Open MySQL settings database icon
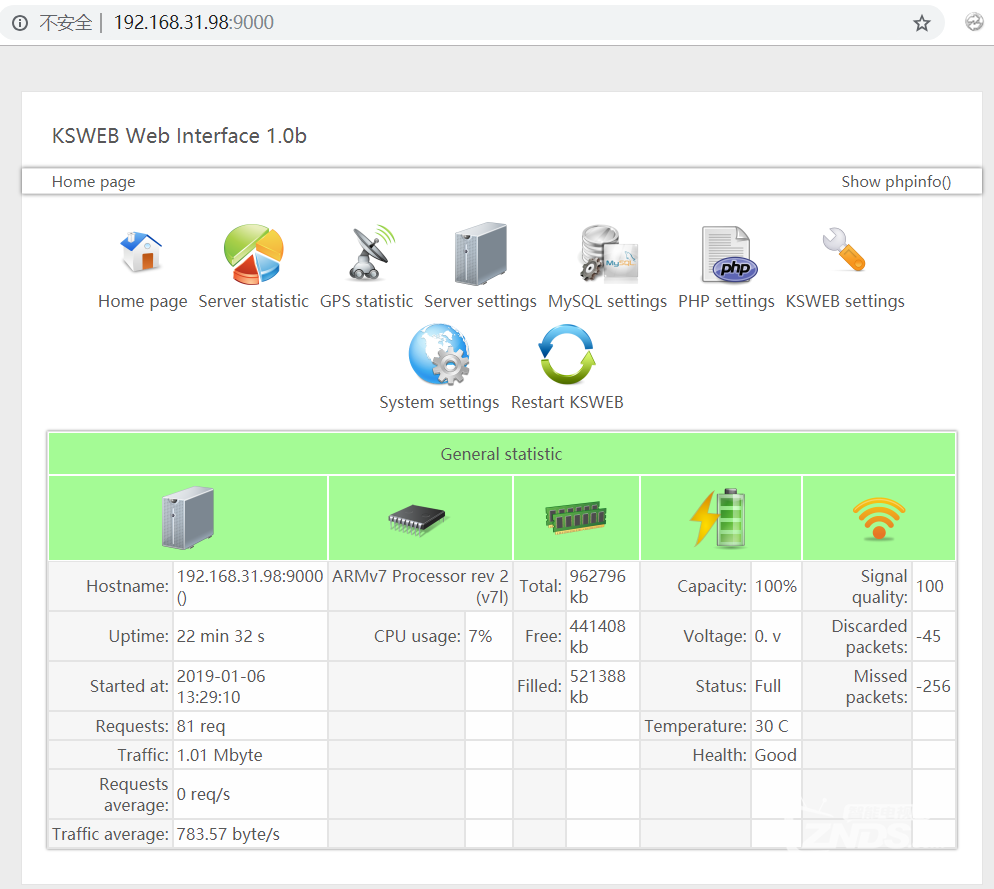The width and height of the screenshot is (994, 889). (x=607, y=254)
